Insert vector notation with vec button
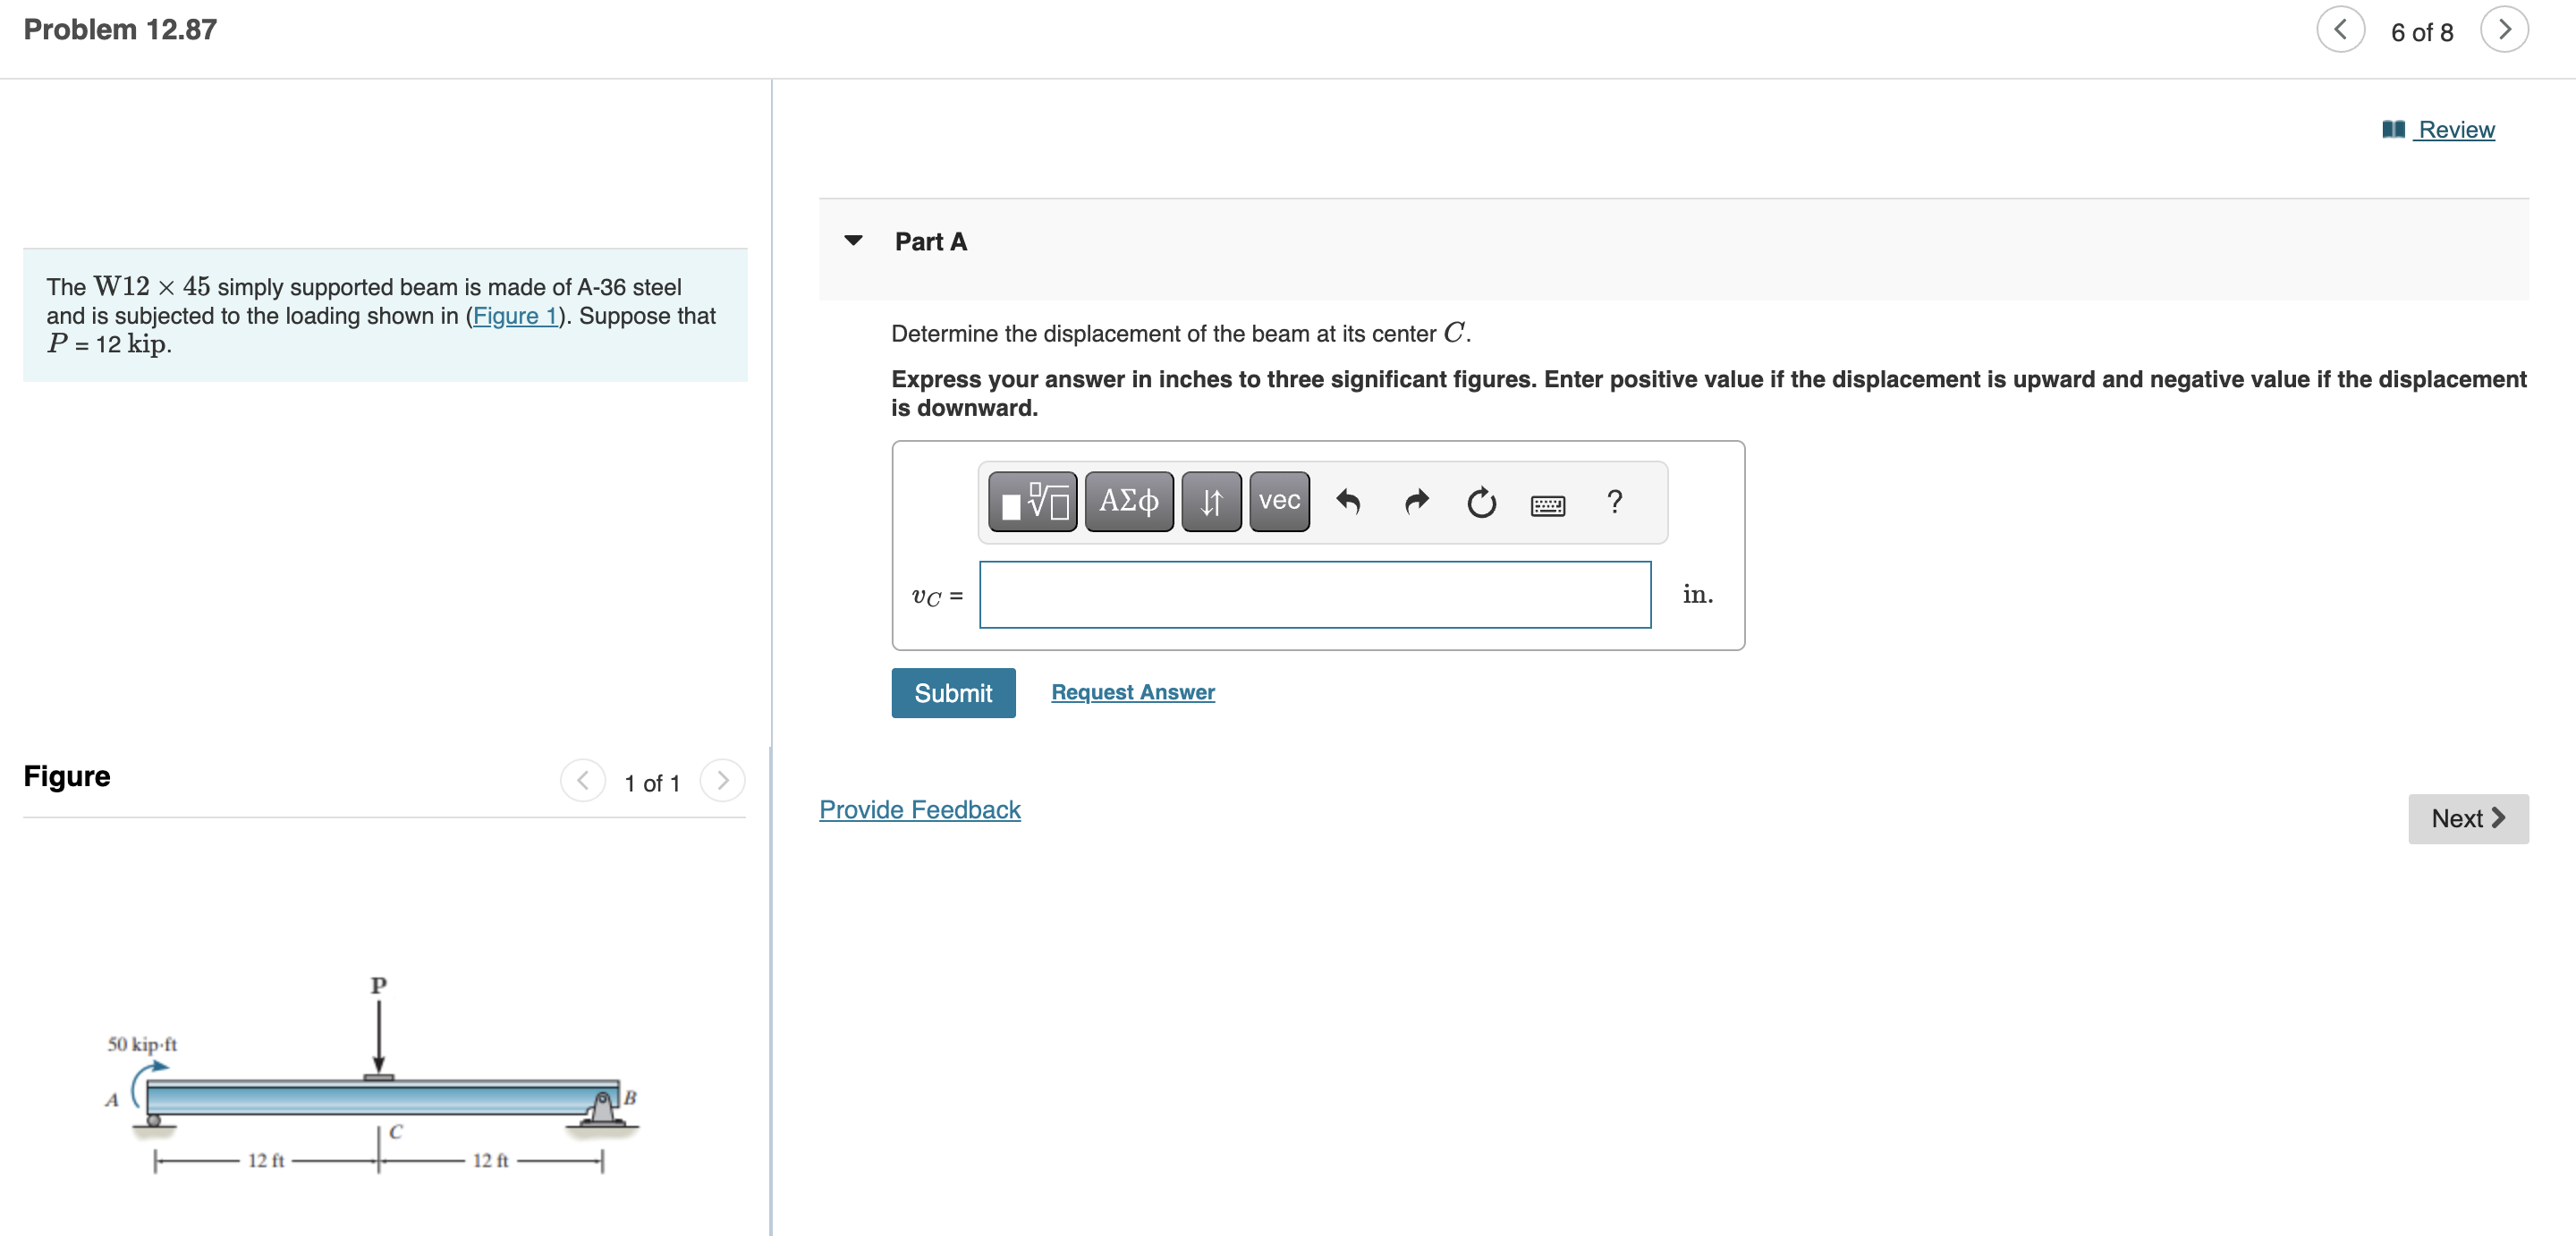The width and height of the screenshot is (2576, 1236). [1278, 501]
